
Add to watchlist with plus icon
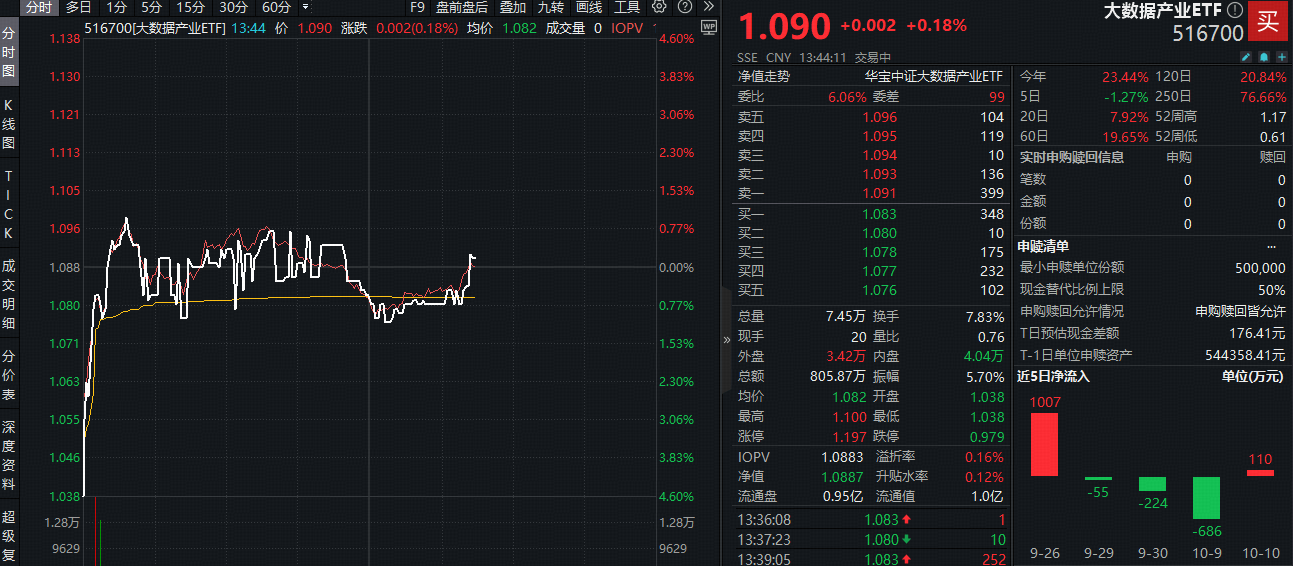pyautogui.click(x=1281, y=57)
